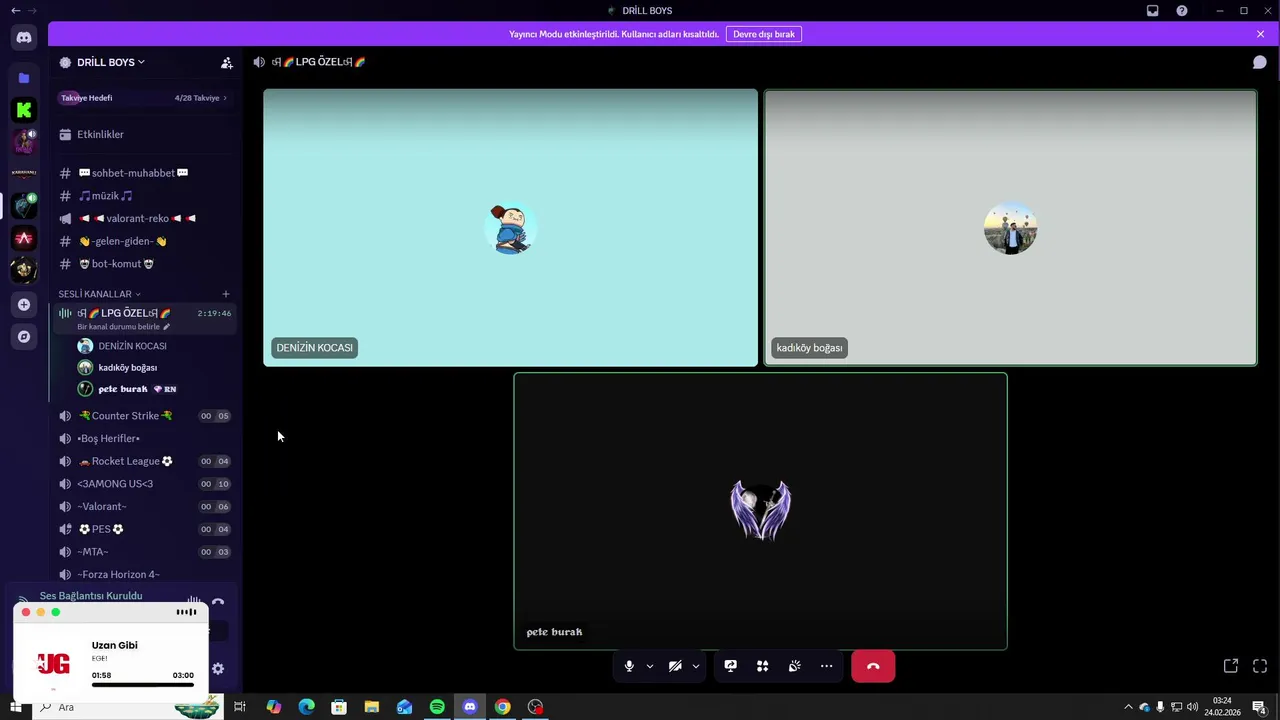
Task: Select the Karavanli server icon
Action: pos(24,173)
